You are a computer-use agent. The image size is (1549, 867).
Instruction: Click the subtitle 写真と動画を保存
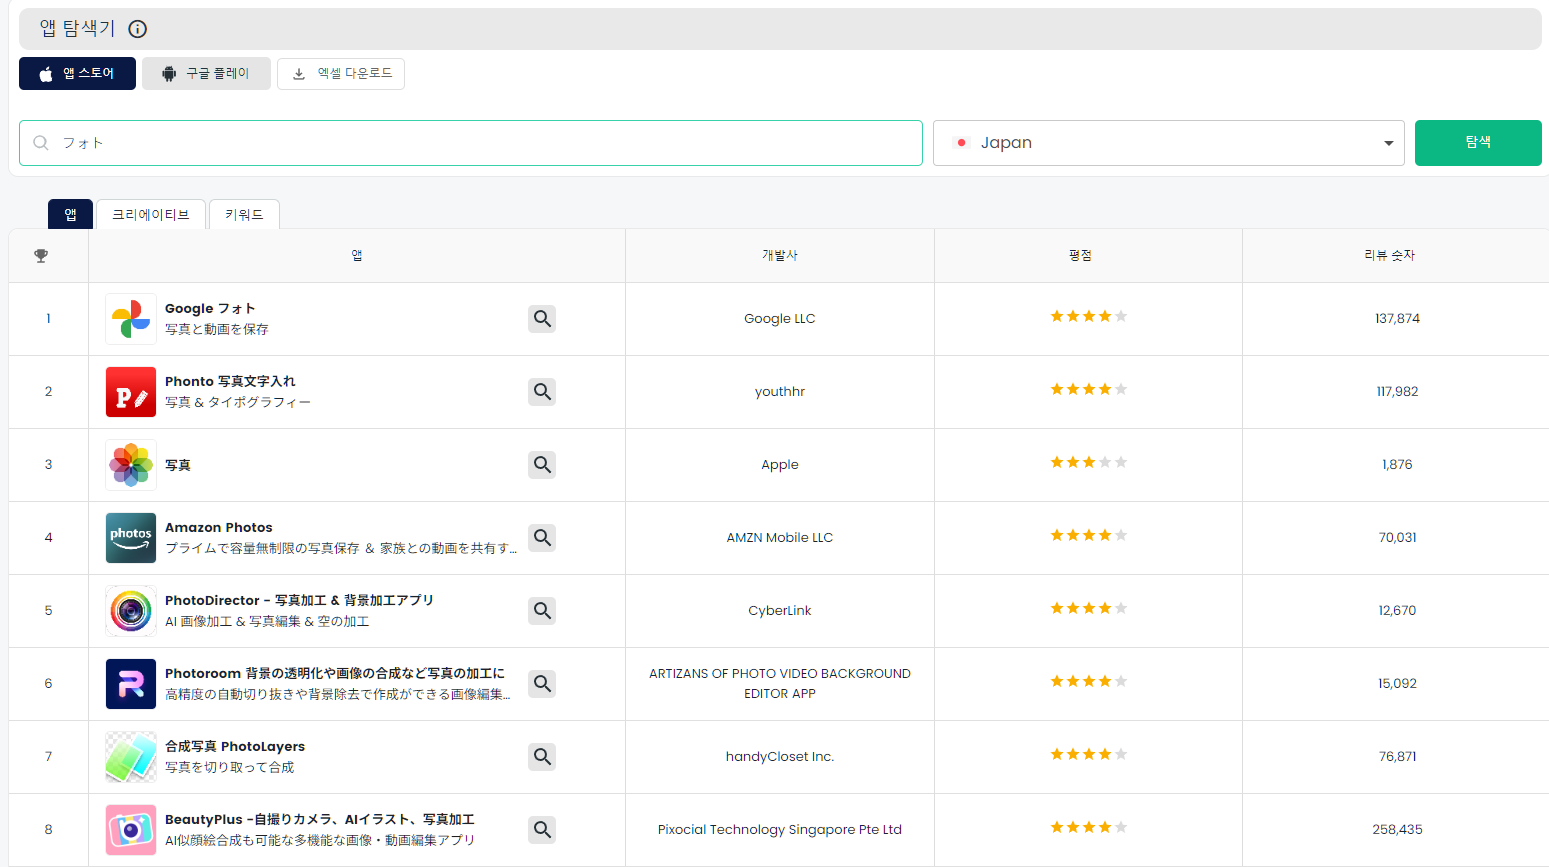(x=217, y=329)
